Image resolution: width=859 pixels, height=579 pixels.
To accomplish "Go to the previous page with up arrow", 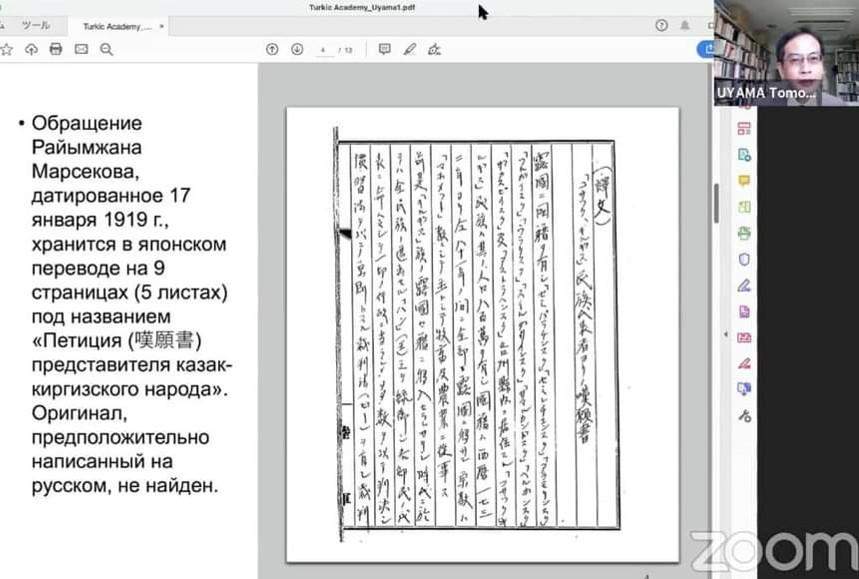I will pos(270,47).
